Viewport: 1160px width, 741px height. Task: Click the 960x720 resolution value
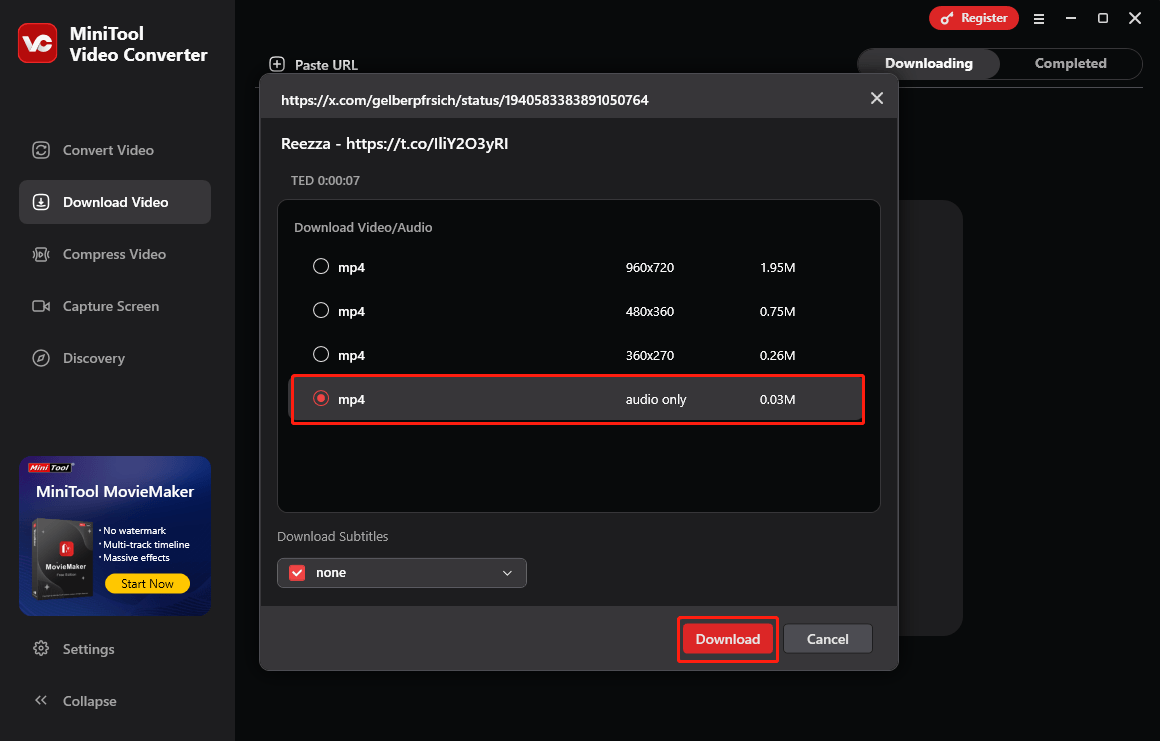tap(650, 268)
